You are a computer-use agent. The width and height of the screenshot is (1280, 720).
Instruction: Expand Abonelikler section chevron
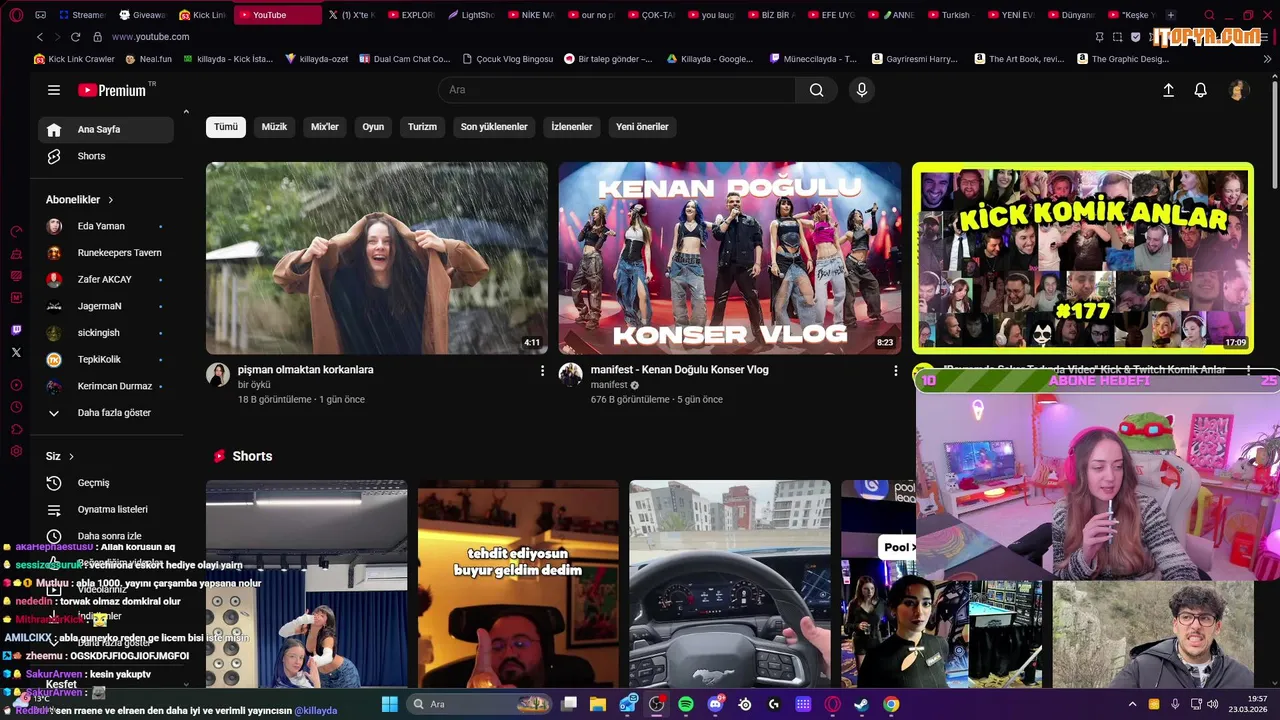[x=111, y=200]
